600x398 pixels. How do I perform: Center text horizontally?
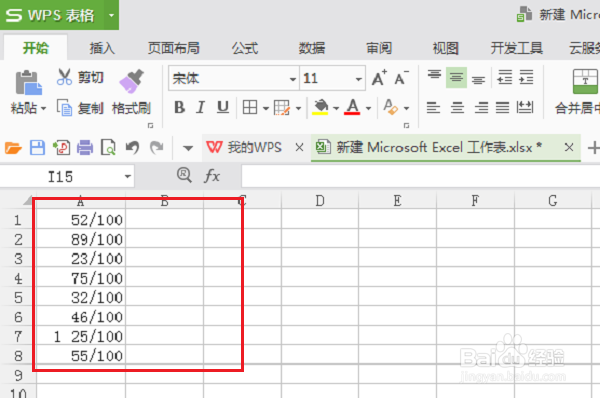coord(457,108)
